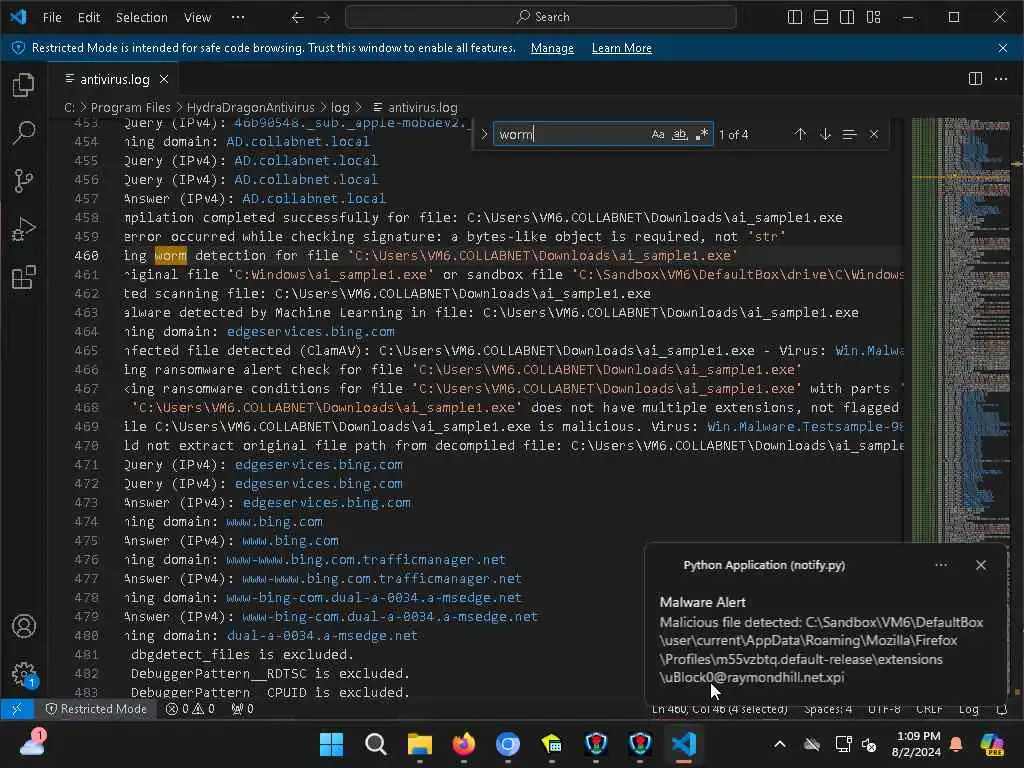Open the Explorer view in activity bar
1024x768 pixels.
click(x=24, y=85)
